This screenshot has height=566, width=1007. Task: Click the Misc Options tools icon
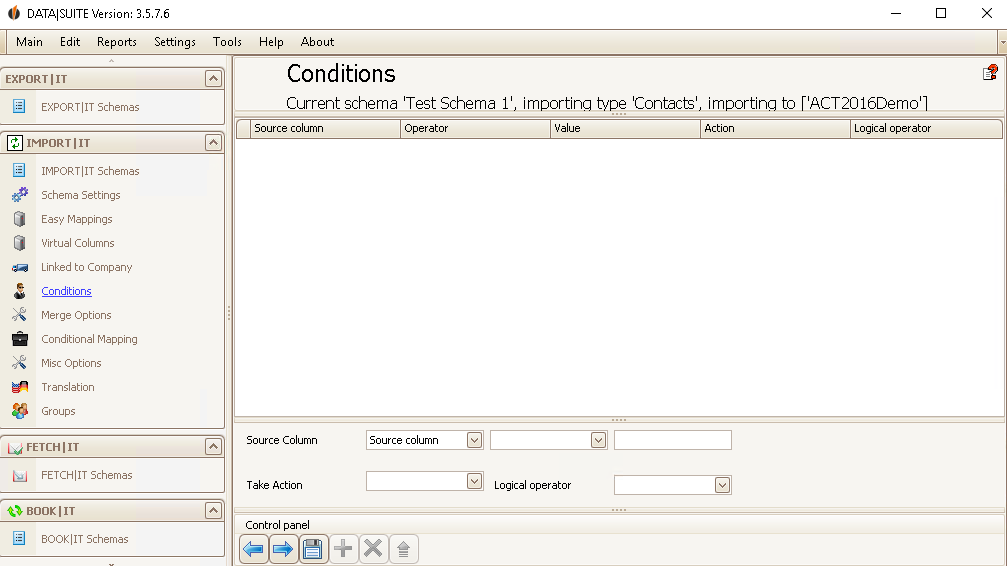[19, 363]
